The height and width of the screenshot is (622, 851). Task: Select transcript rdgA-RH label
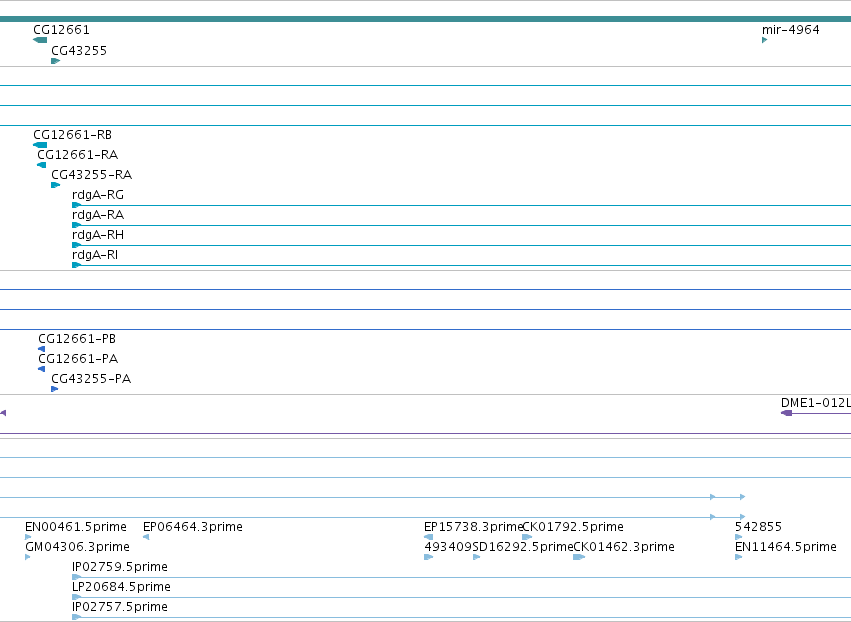98,235
